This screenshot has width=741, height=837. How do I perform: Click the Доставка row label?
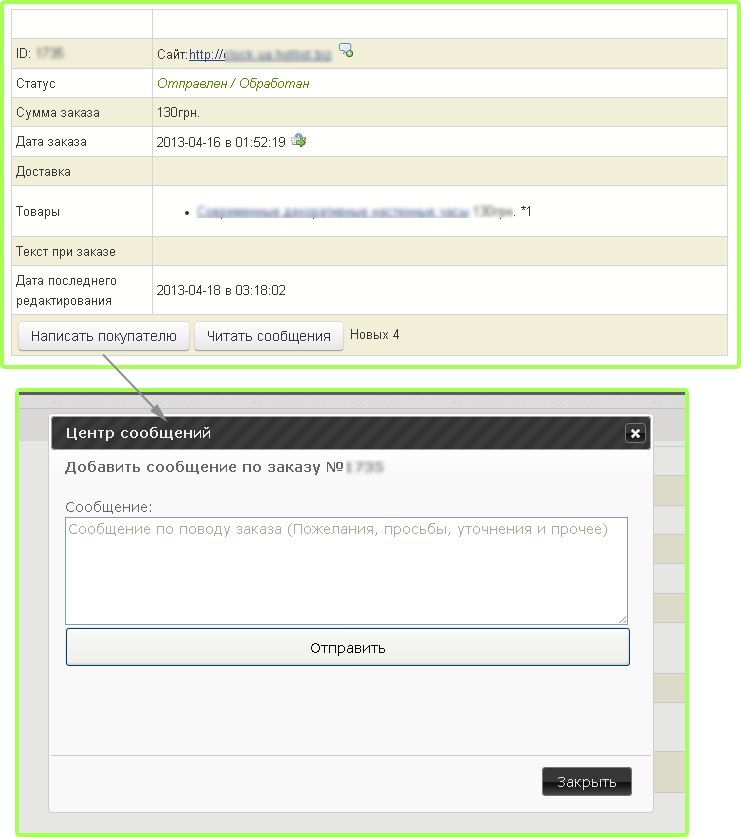click(43, 171)
